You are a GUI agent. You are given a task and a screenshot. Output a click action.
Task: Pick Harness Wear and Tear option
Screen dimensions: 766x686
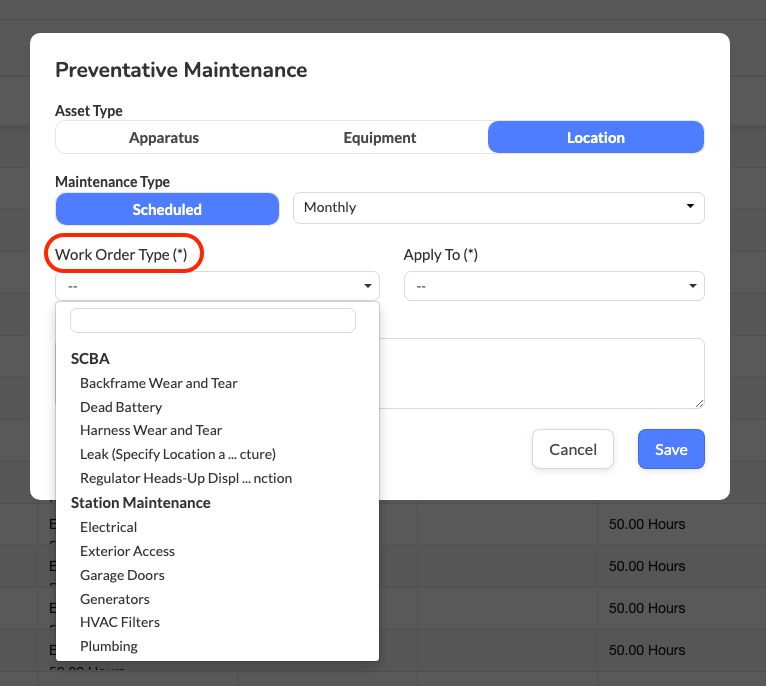[151, 430]
